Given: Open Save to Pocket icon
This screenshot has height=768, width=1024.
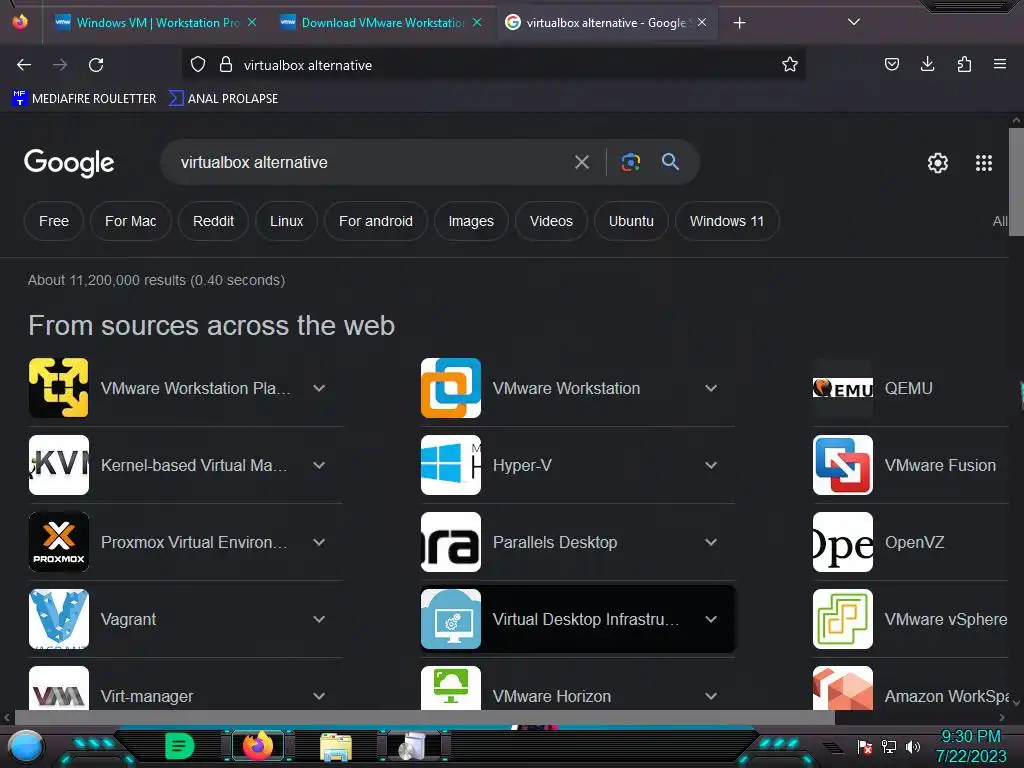Looking at the screenshot, I should 891,64.
